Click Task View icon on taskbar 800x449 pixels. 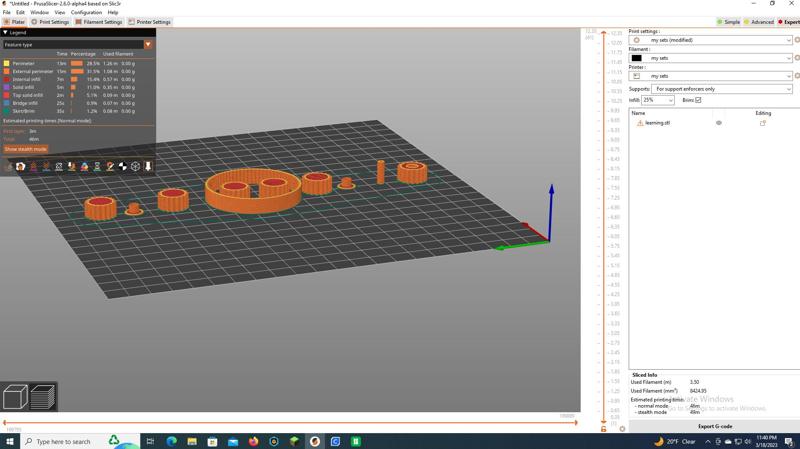150,441
